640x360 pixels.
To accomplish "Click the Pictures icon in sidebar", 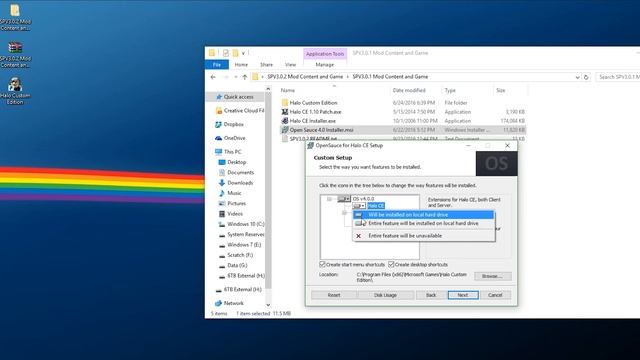I will coord(222,203).
